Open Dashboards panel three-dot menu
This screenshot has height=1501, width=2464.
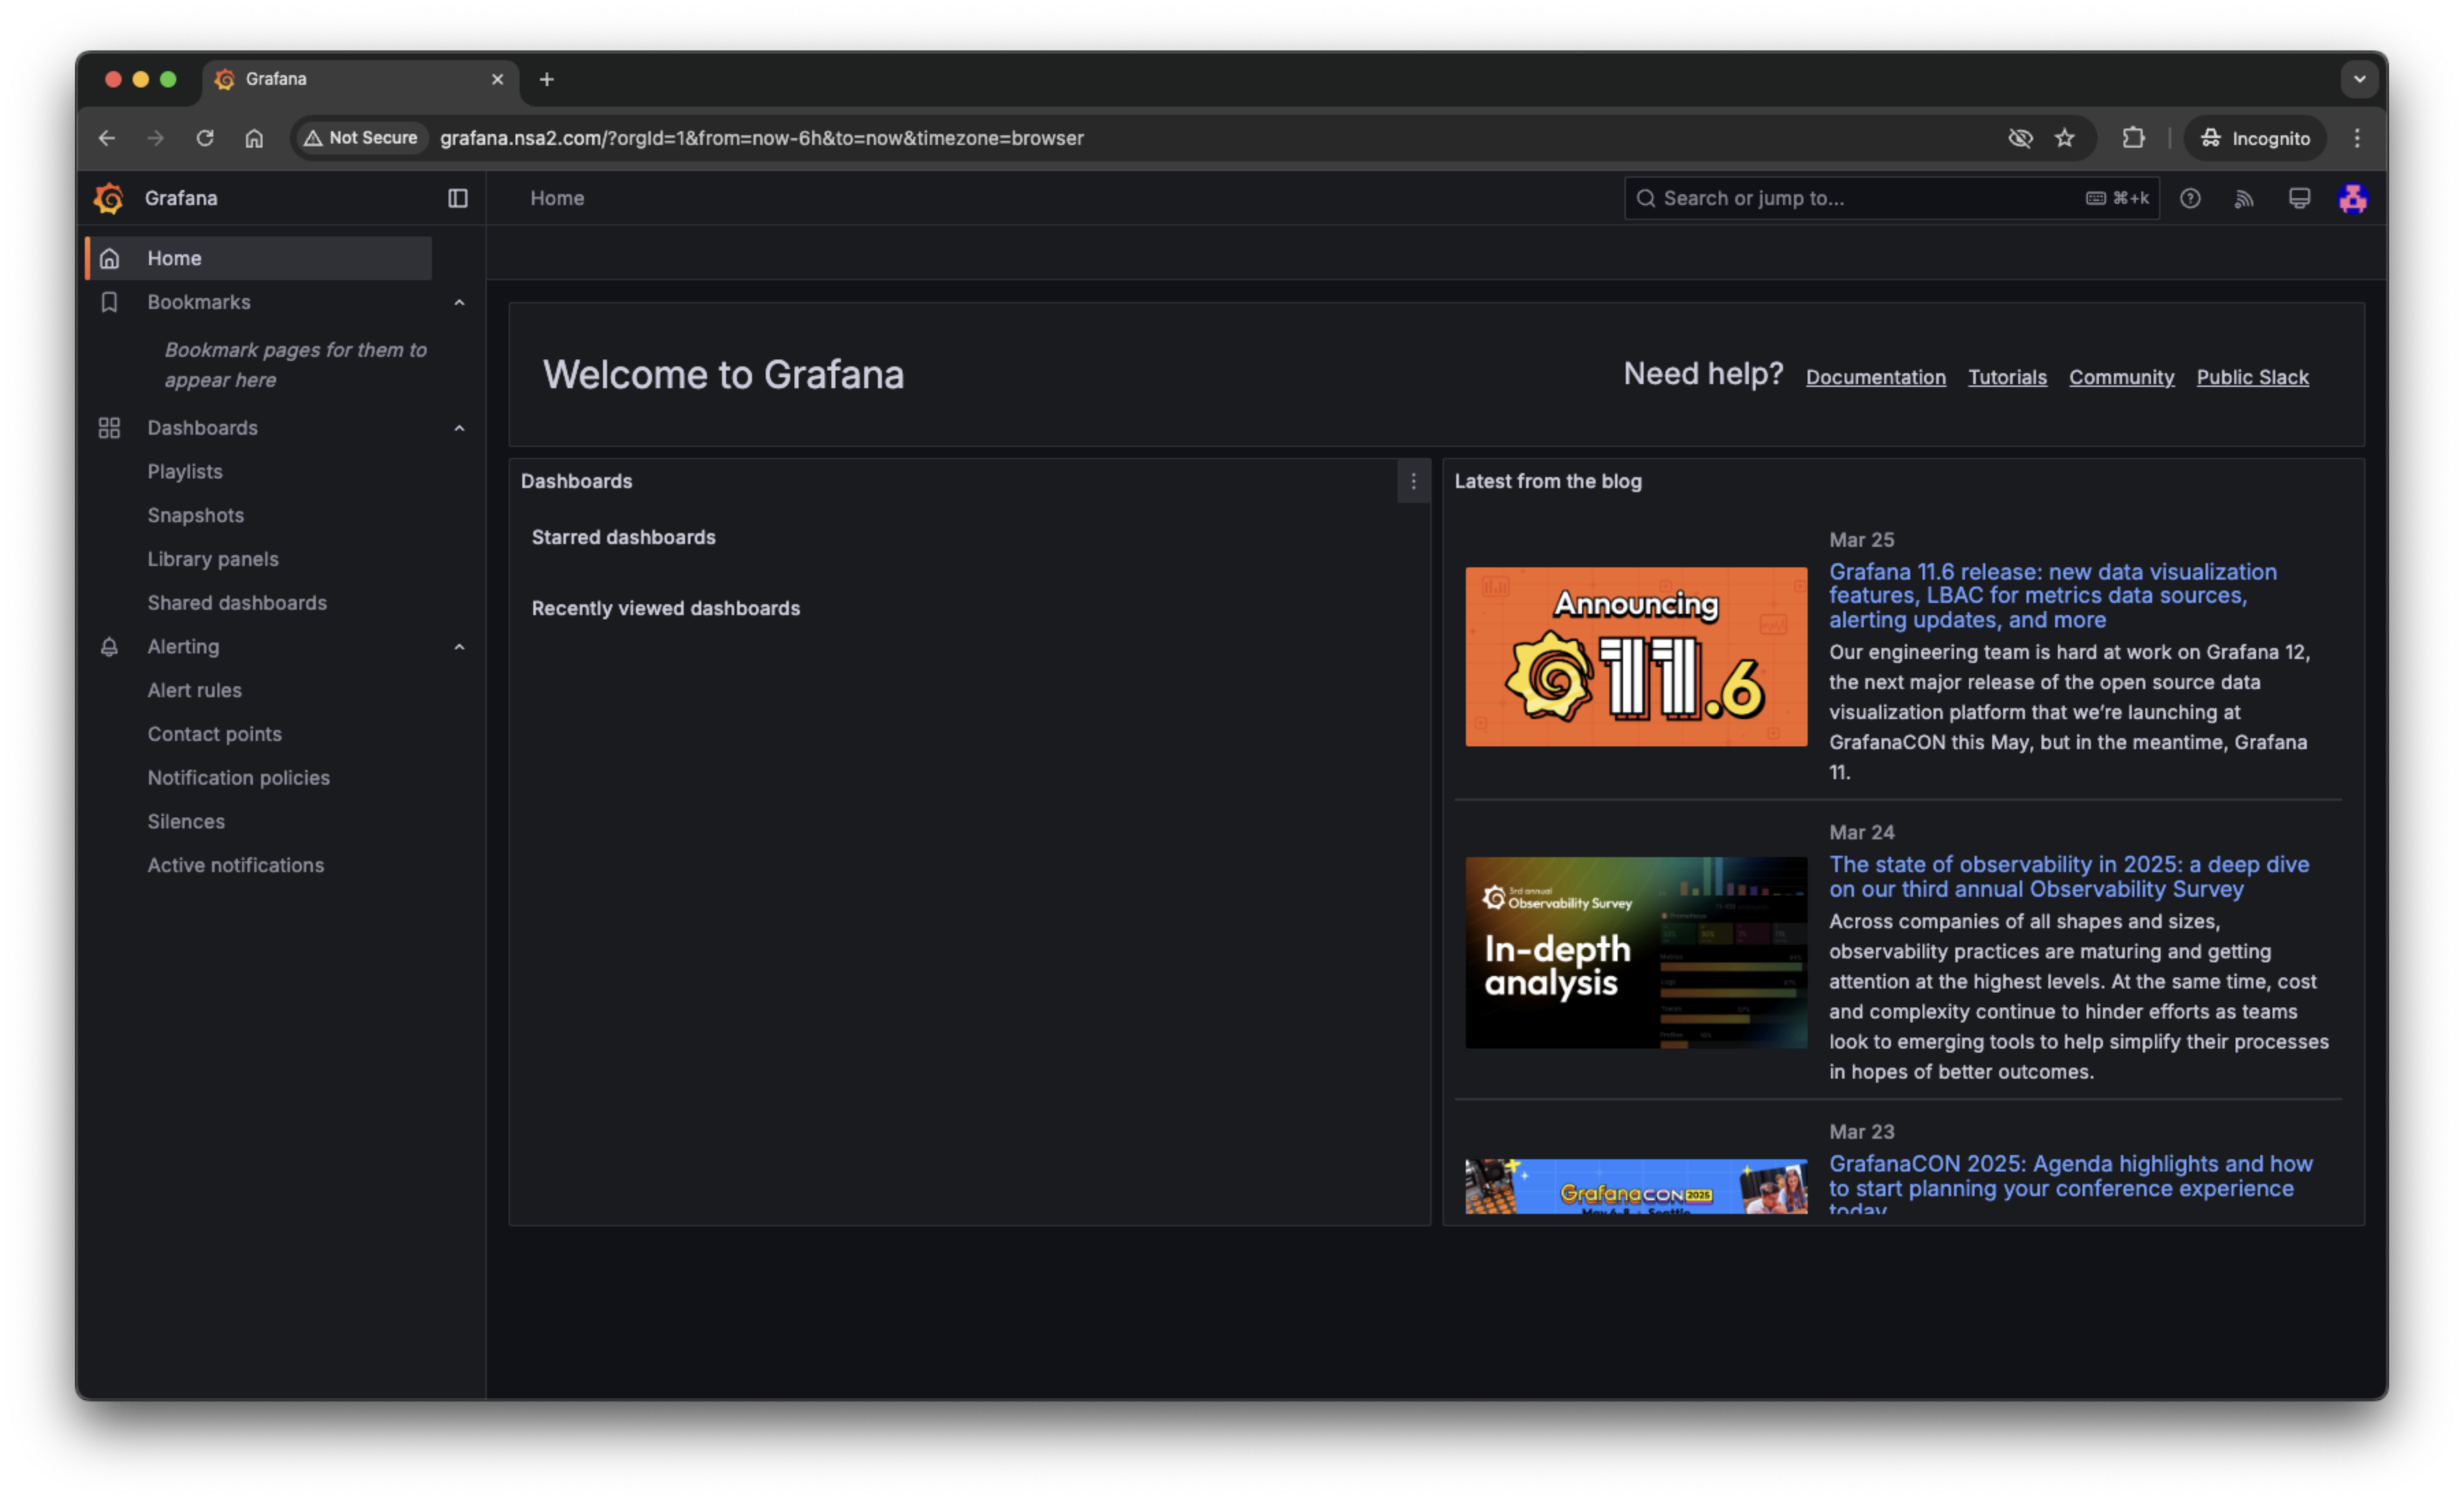pos(1413,482)
